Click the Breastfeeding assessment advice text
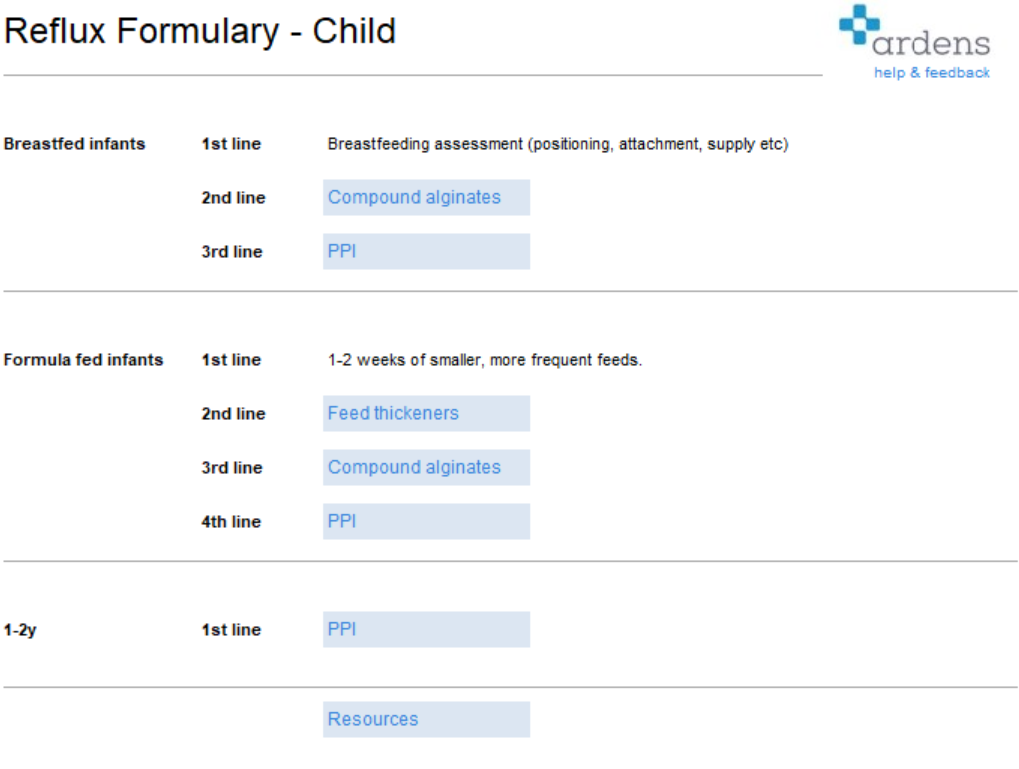1019x769 pixels. 558,144
